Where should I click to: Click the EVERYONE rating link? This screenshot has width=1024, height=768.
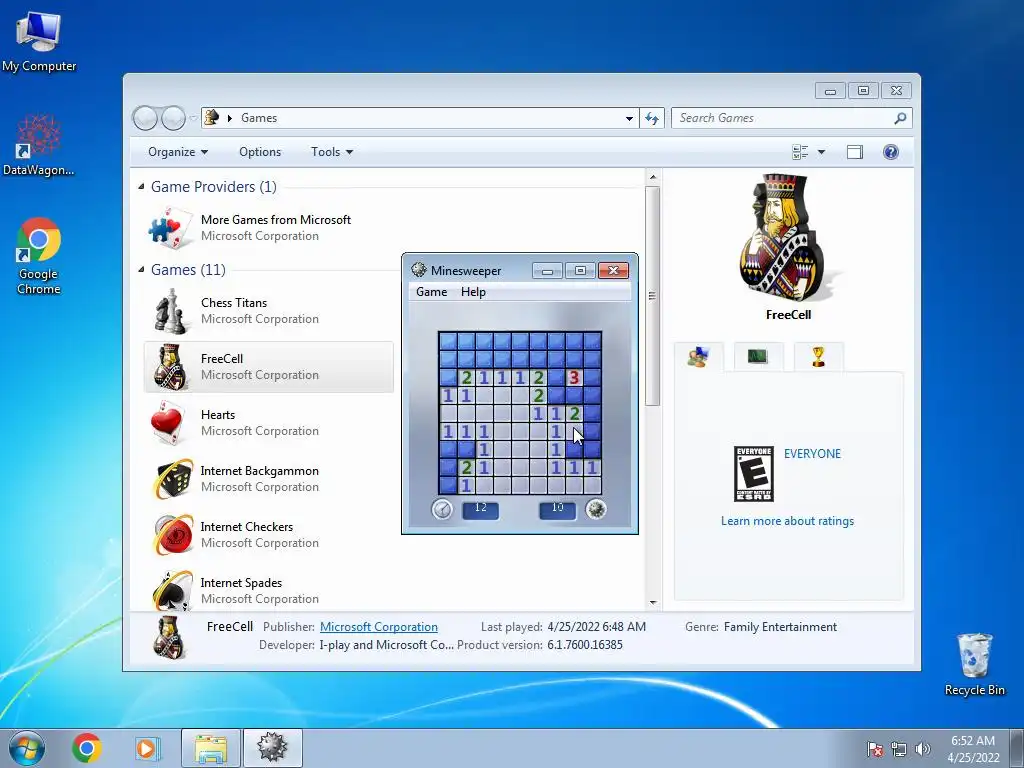pyautogui.click(x=812, y=454)
